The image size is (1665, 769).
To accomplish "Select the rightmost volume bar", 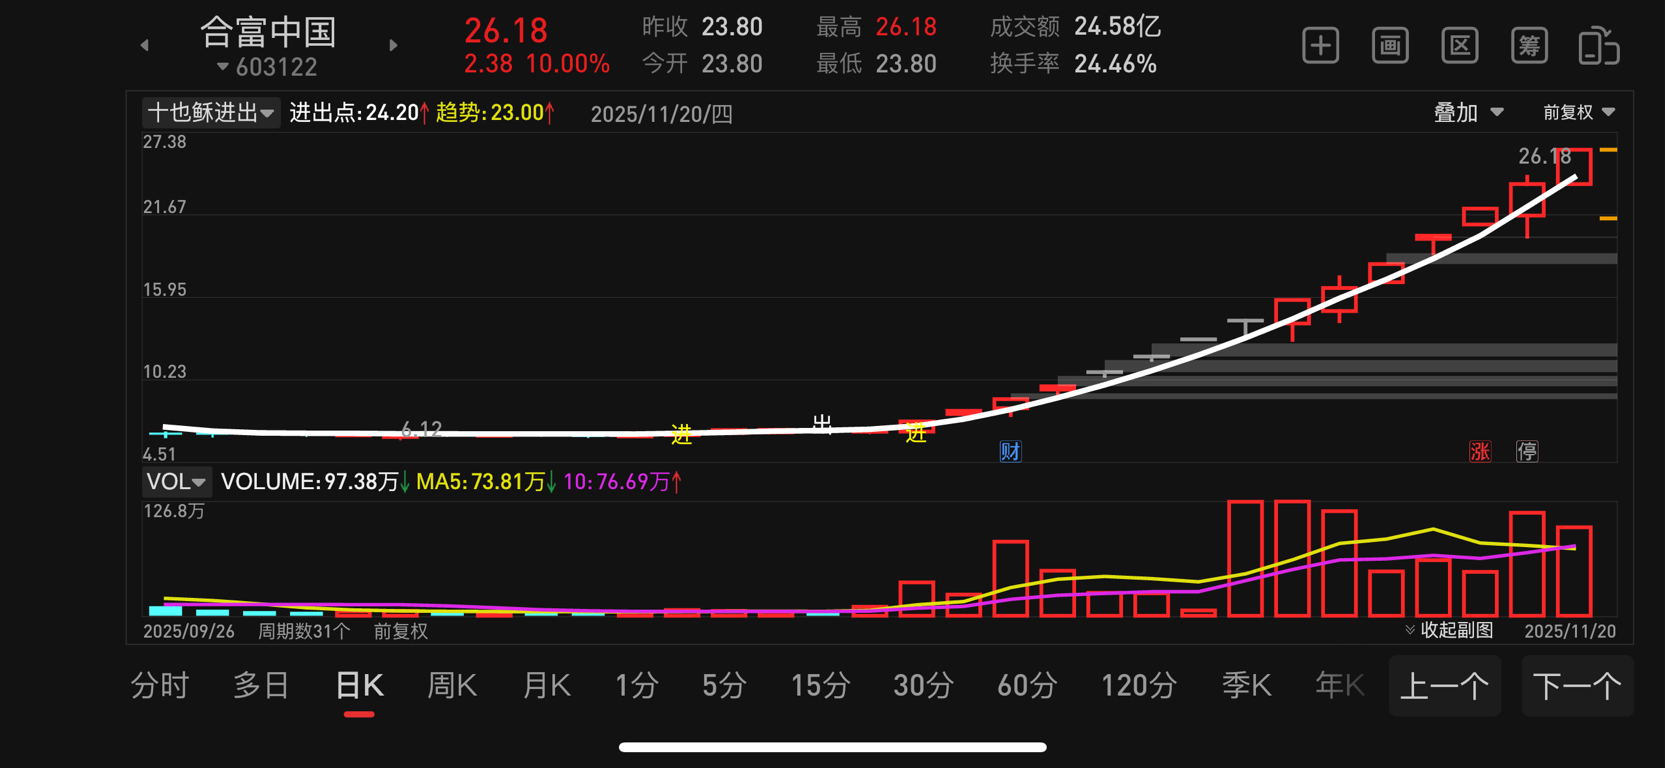I will coord(1574,571).
